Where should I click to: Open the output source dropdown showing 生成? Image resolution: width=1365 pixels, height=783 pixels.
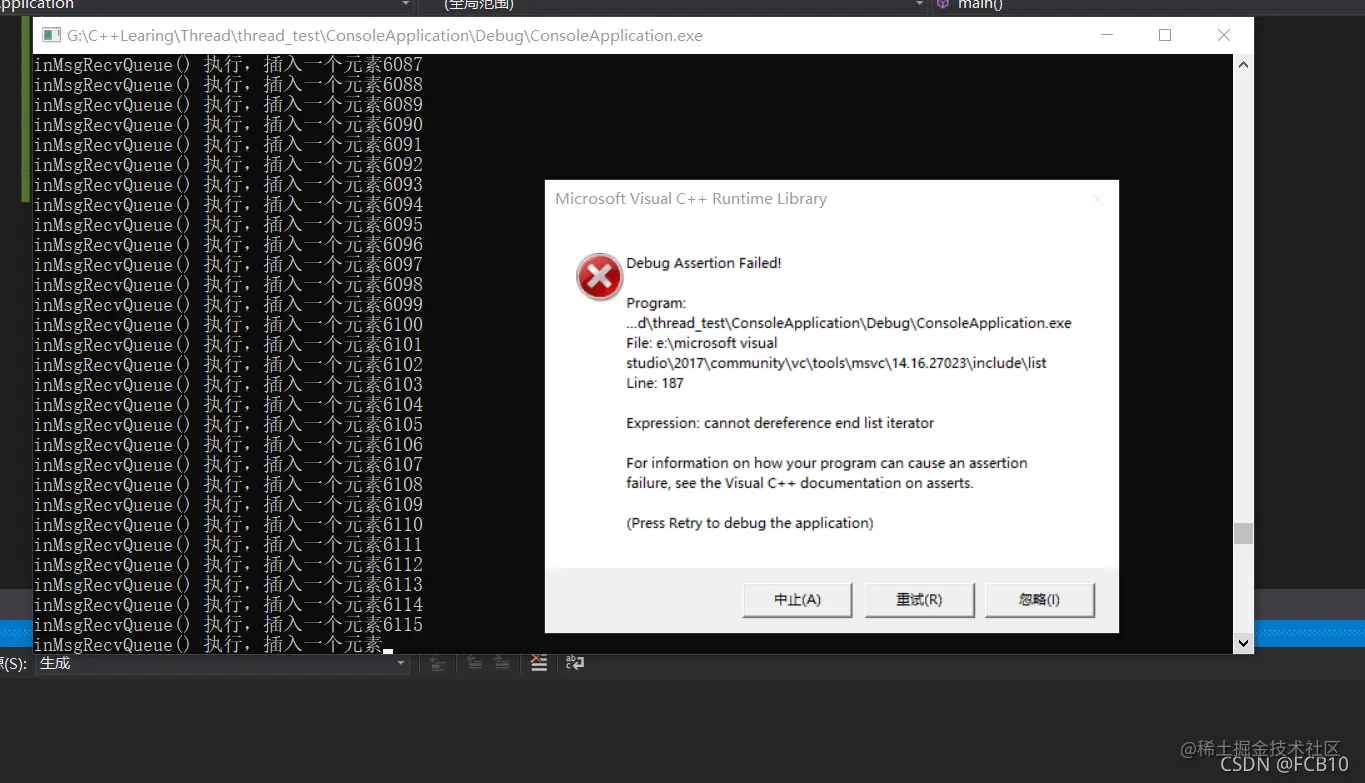(222, 663)
